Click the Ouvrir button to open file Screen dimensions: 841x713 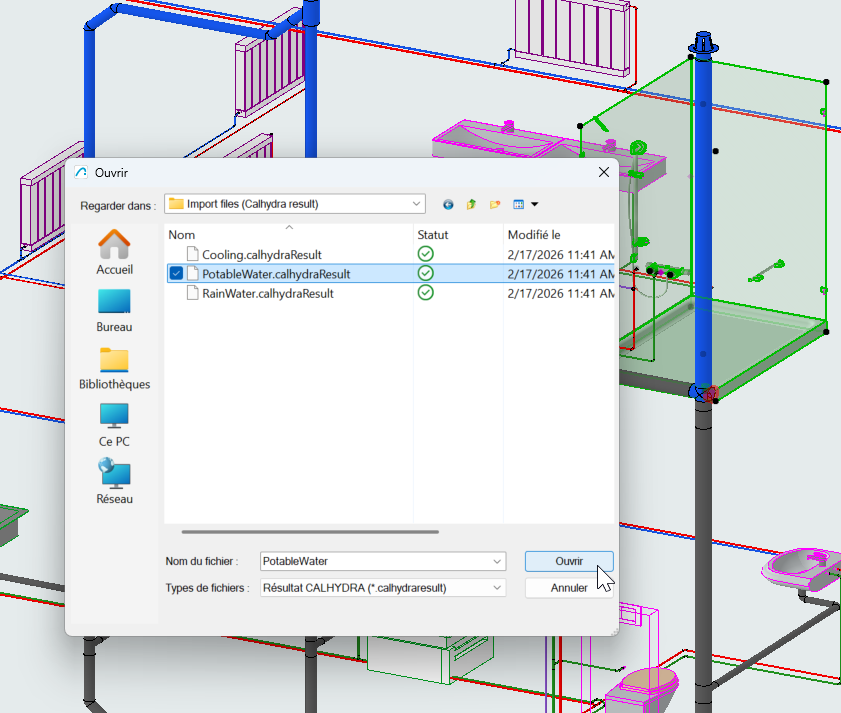(x=569, y=561)
